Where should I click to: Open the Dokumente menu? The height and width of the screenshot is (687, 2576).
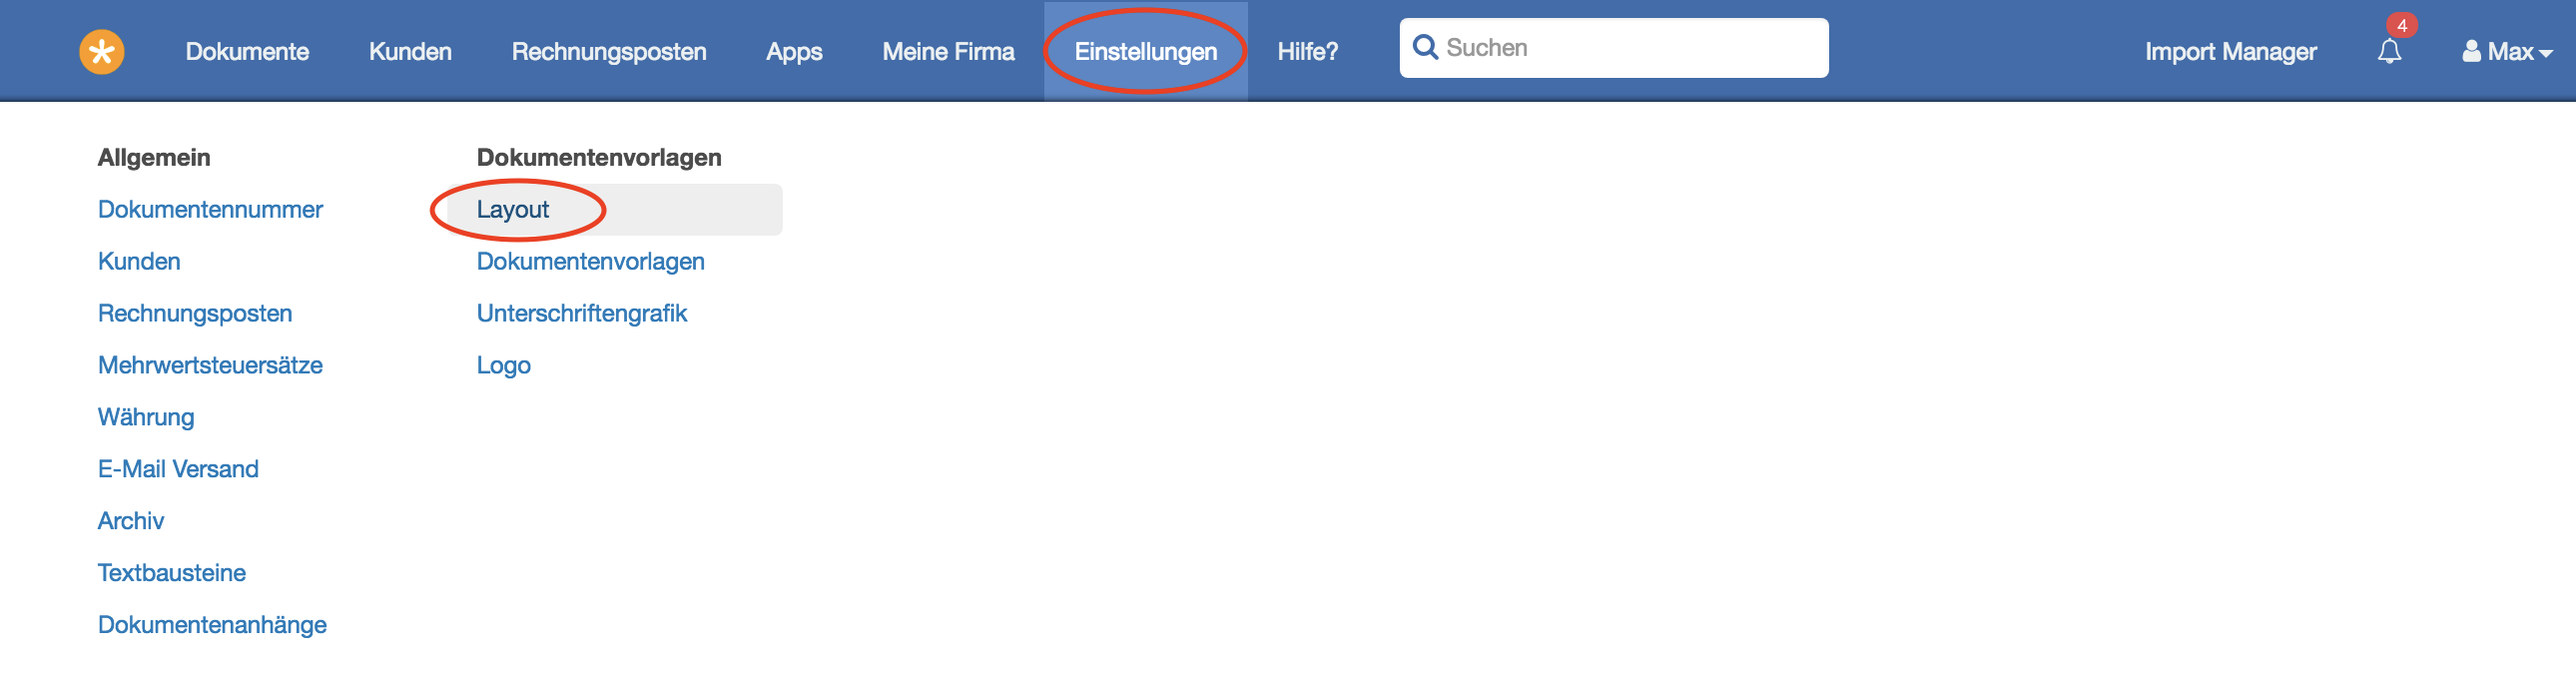click(247, 51)
